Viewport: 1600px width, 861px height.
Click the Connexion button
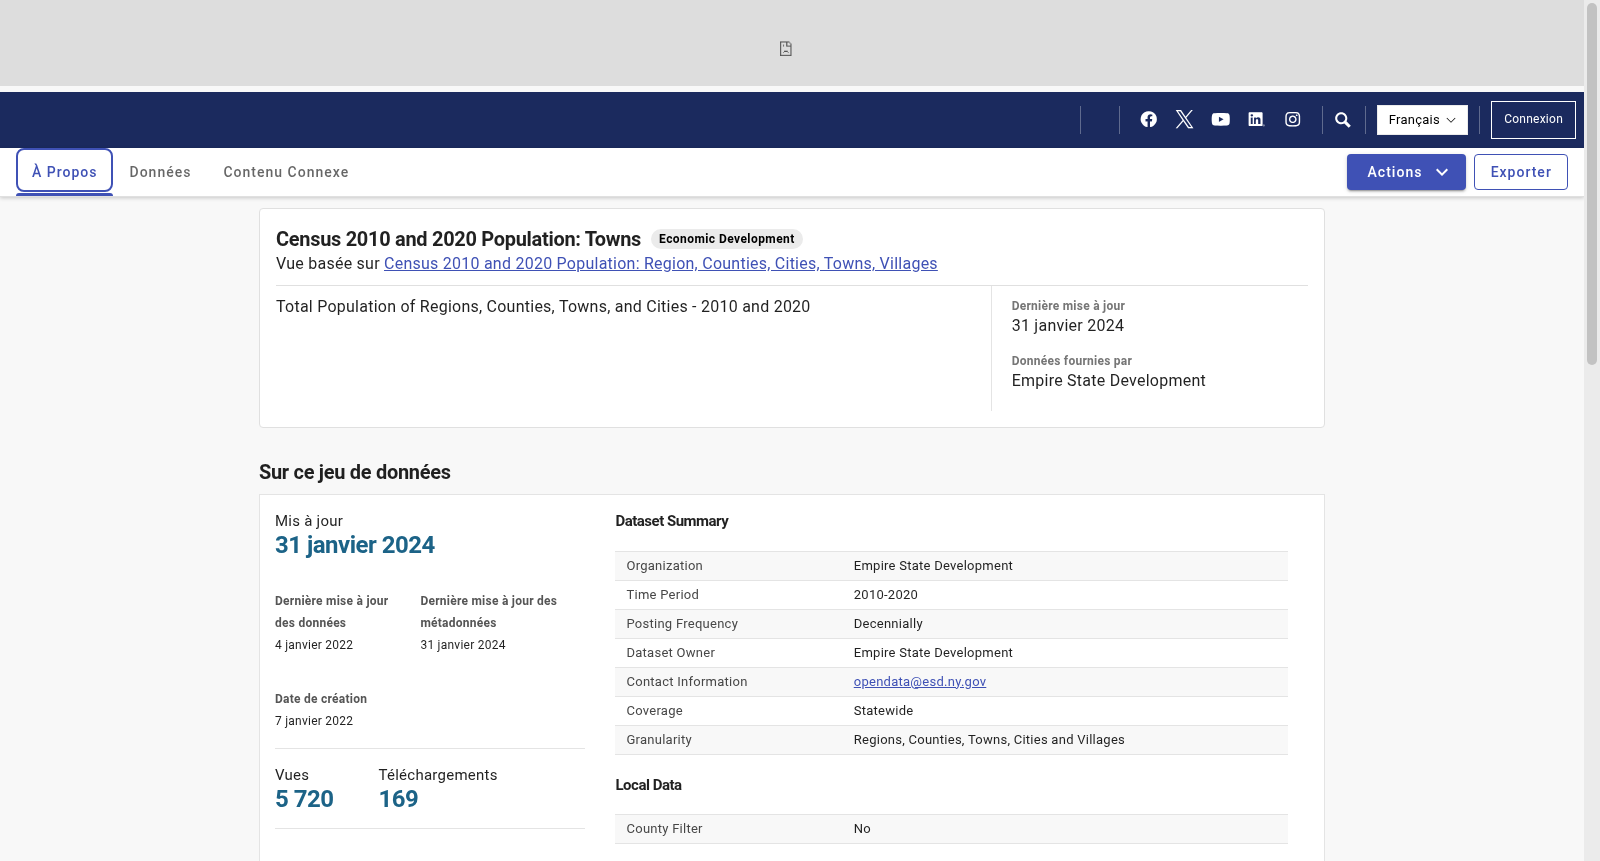click(x=1533, y=120)
